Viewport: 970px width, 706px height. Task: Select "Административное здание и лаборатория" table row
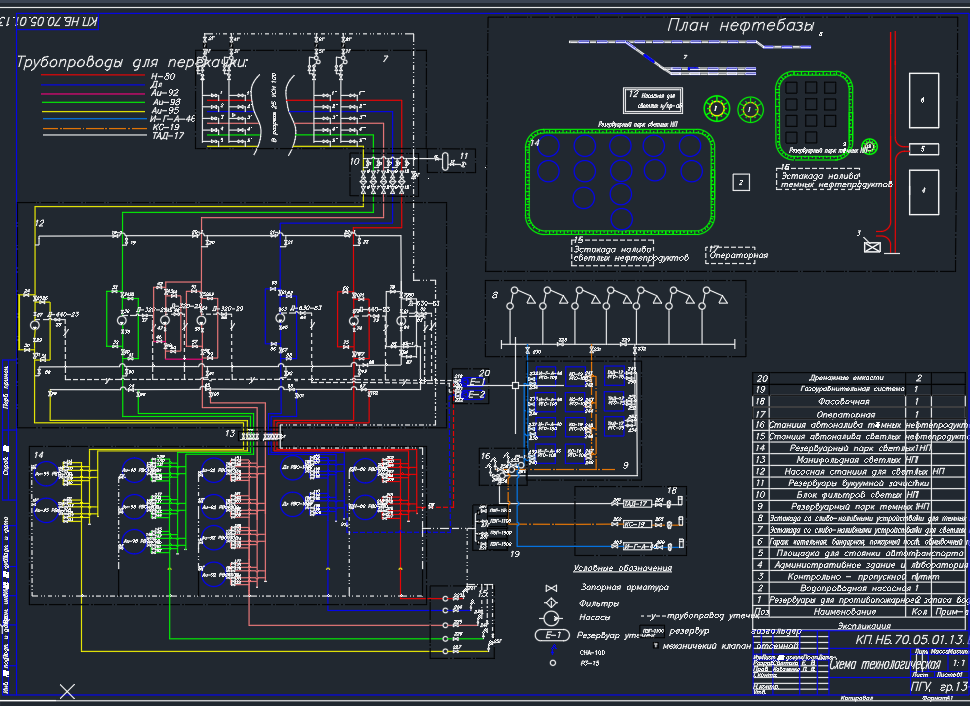coord(859,565)
